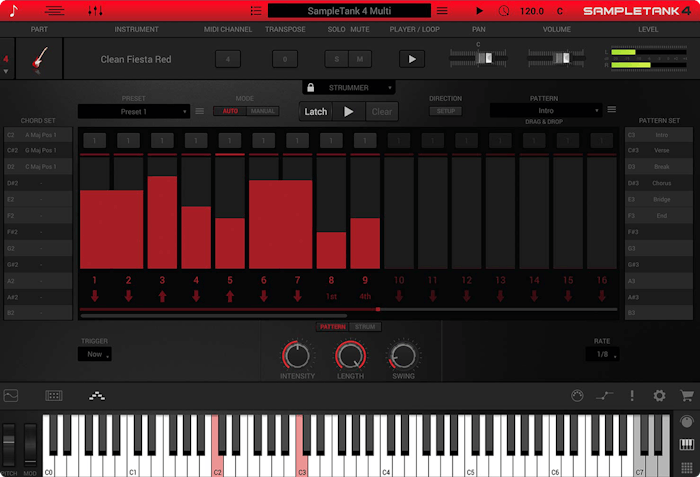Image resolution: width=700 pixels, height=477 pixels.
Task: Open the preset menu icon beside Preset 1
Action: click(200, 111)
